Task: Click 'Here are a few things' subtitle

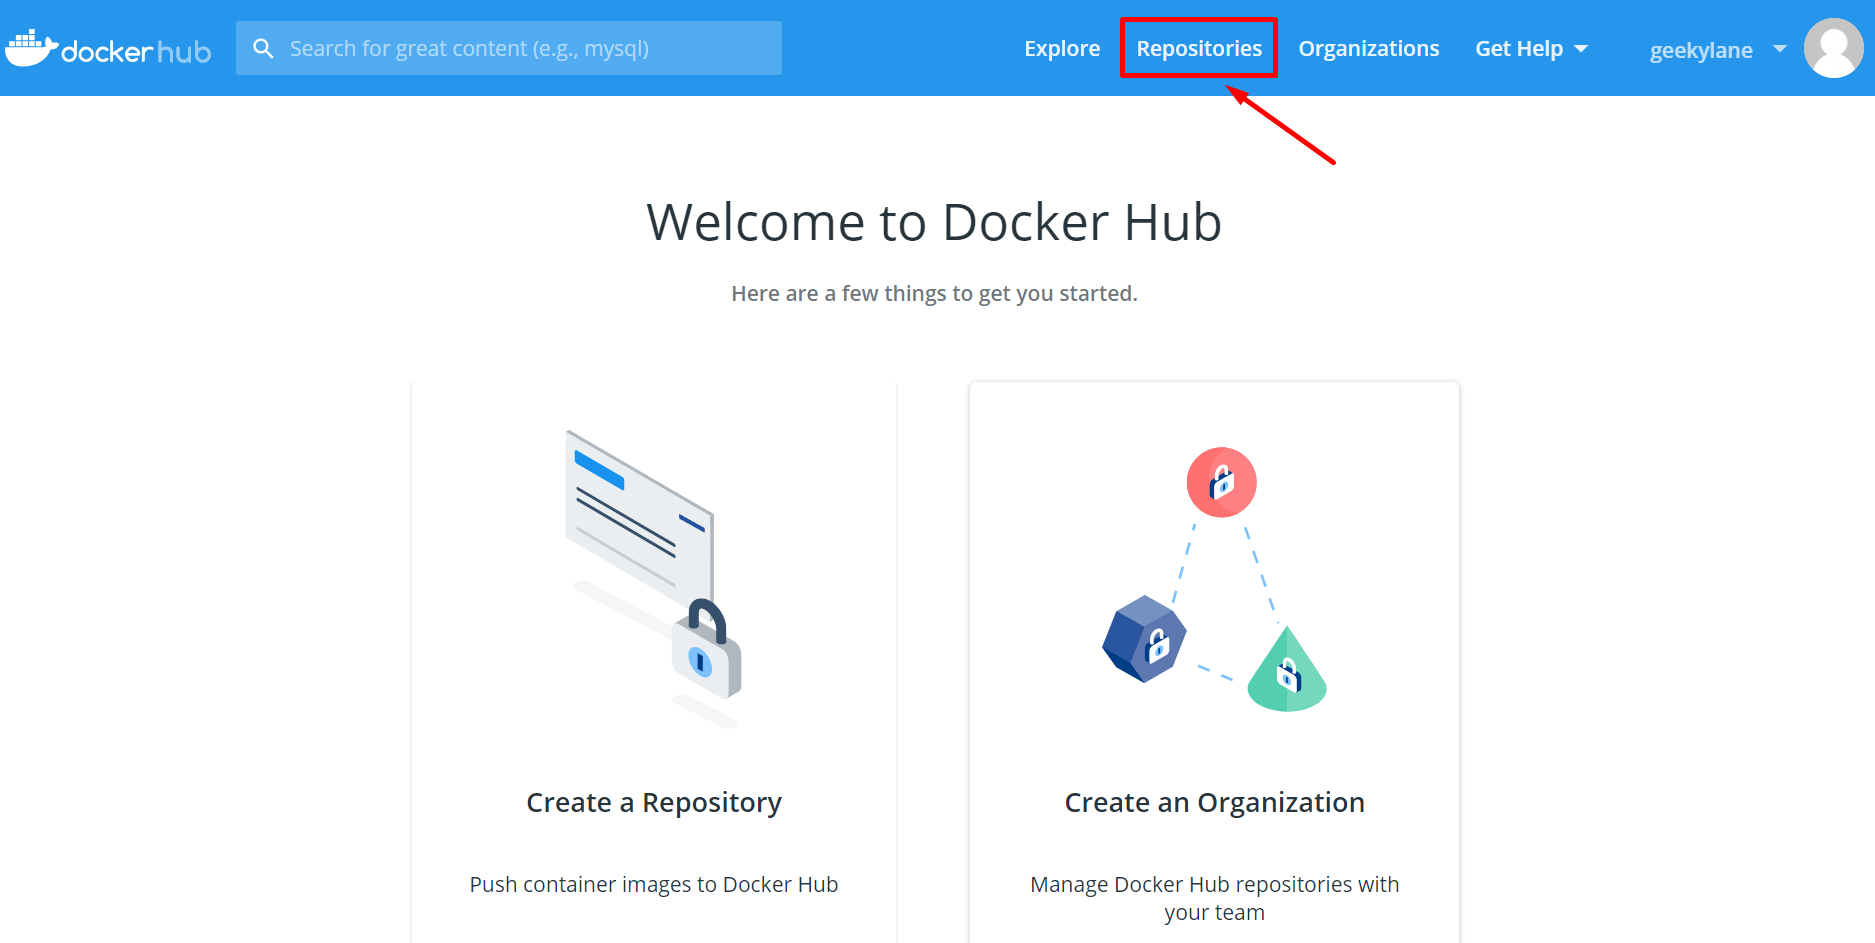Action: point(934,293)
